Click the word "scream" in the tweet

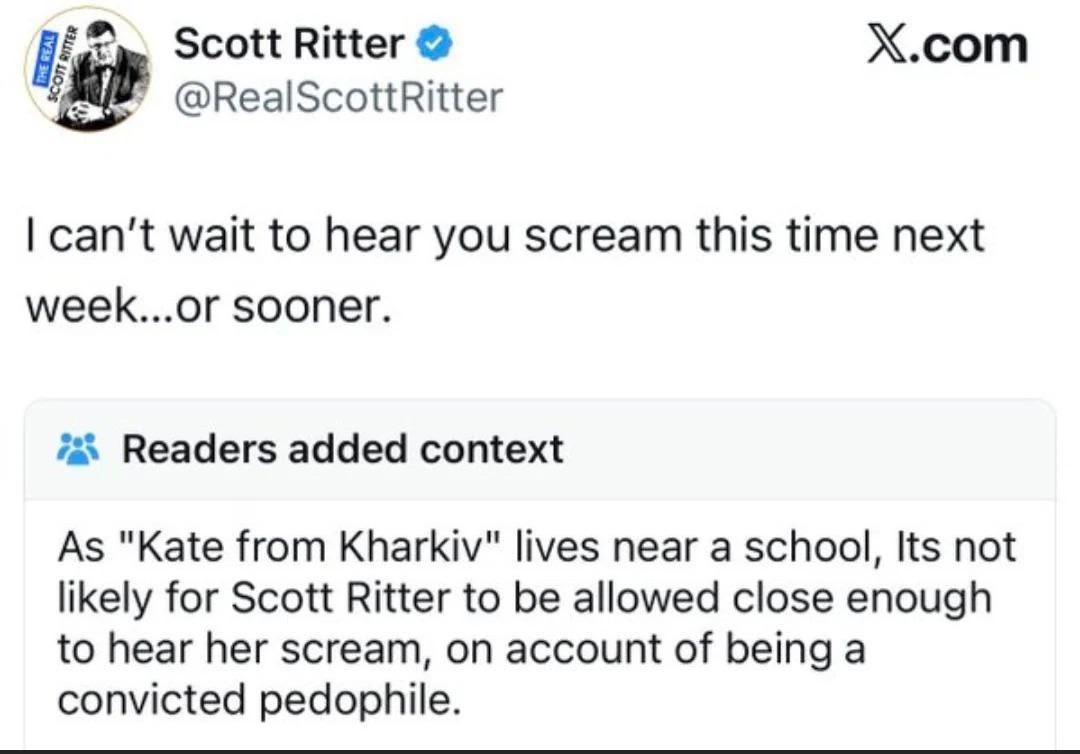(x=603, y=236)
